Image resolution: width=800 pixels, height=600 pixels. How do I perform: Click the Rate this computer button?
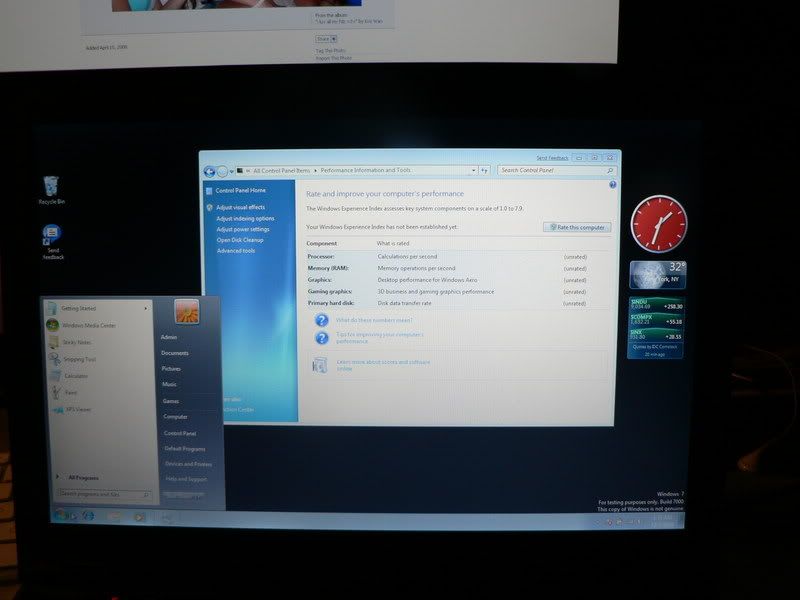pos(577,228)
